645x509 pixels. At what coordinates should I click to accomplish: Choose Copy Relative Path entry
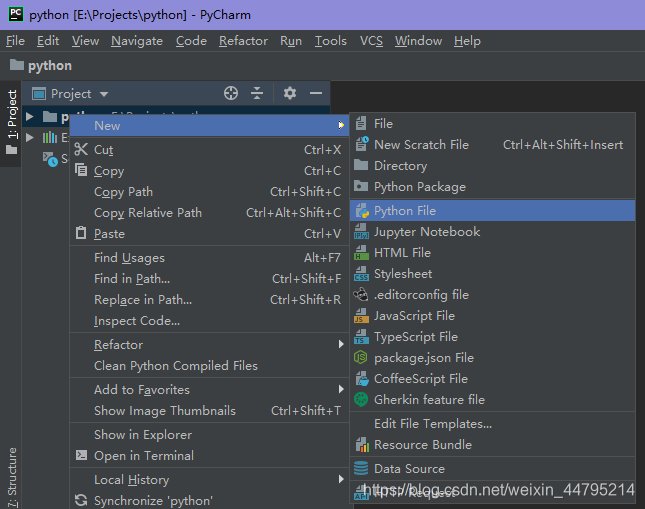click(209, 212)
